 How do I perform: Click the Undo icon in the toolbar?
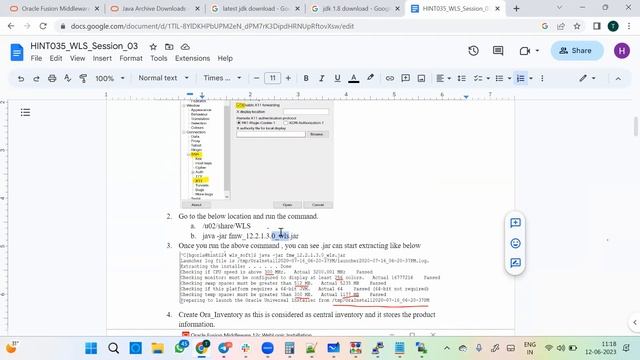[x=21, y=78]
